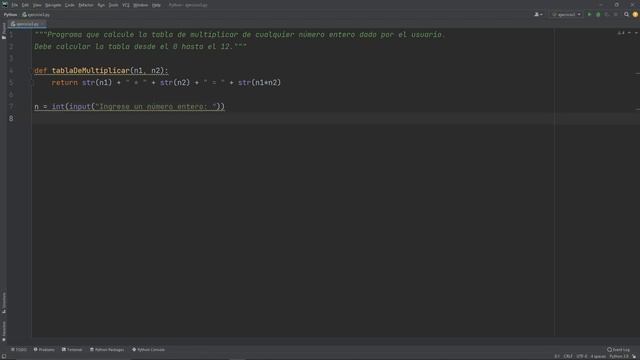The height and width of the screenshot is (360, 640).
Task: Open the Python Console tool window
Action: [x=149, y=350]
